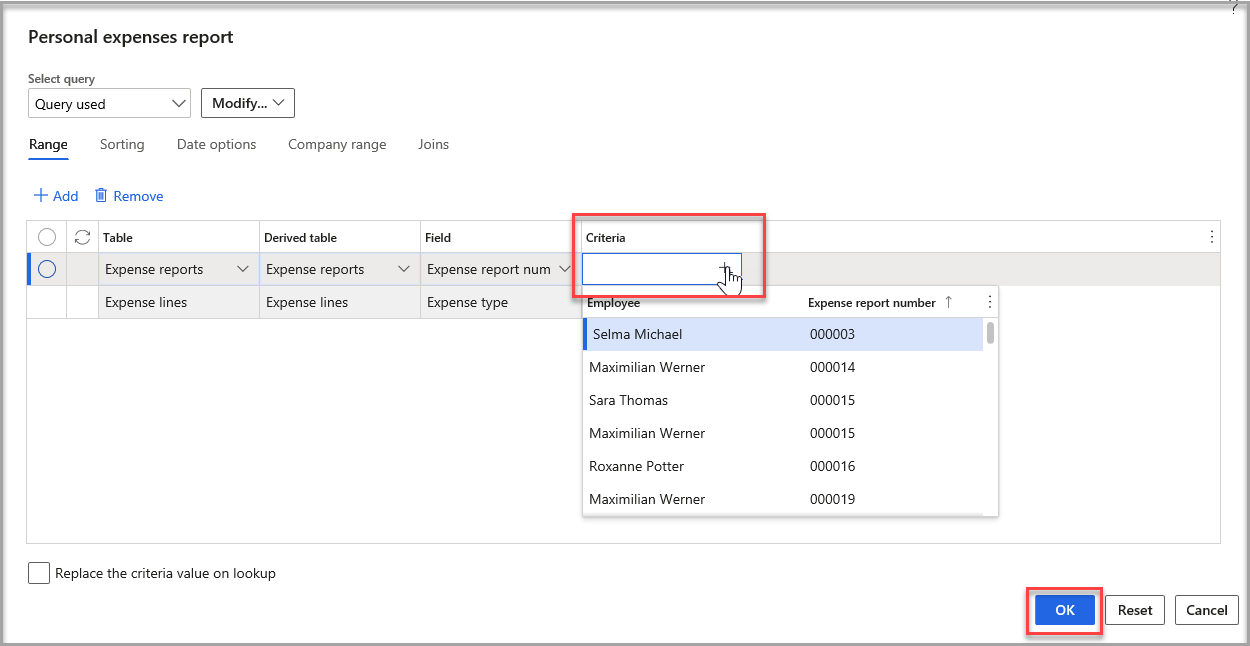This screenshot has width=1250, height=646.
Task: Go to the Company range tab
Action: tap(337, 145)
